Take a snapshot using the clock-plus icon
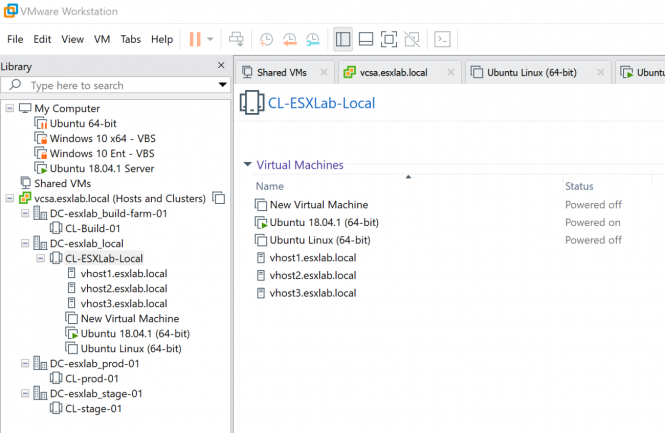Image resolution: width=665 pixels, height=433 pixels. (266, 39)
